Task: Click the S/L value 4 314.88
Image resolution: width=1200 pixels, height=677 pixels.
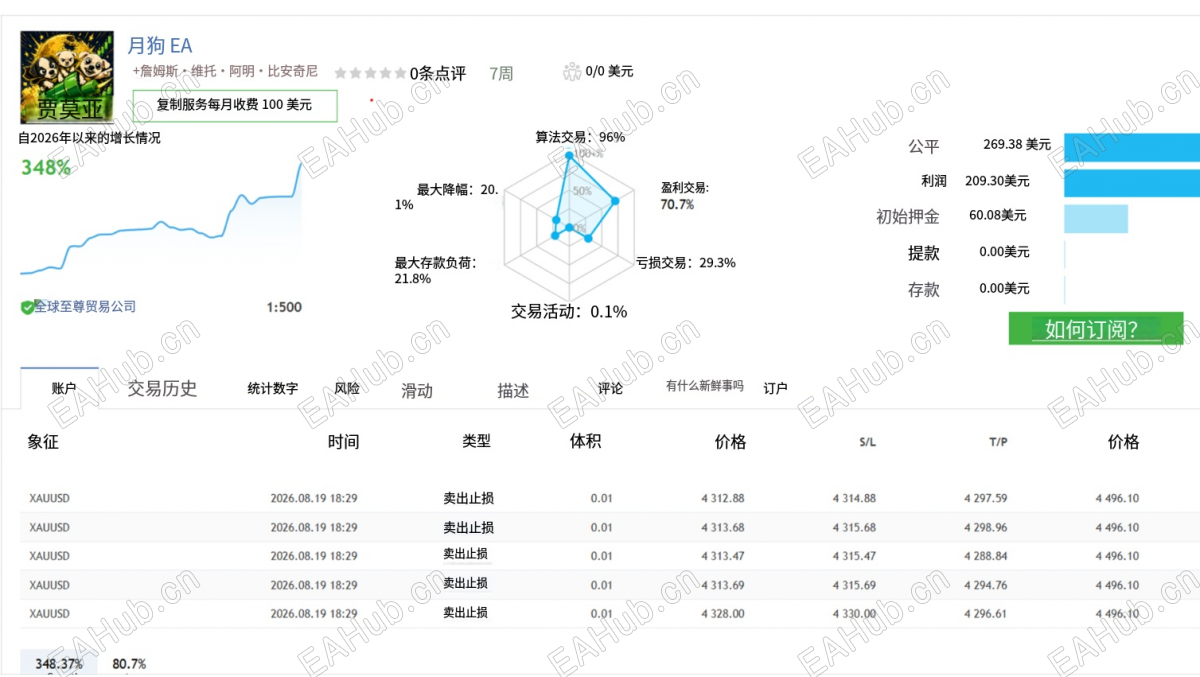Action: point(854,498)
